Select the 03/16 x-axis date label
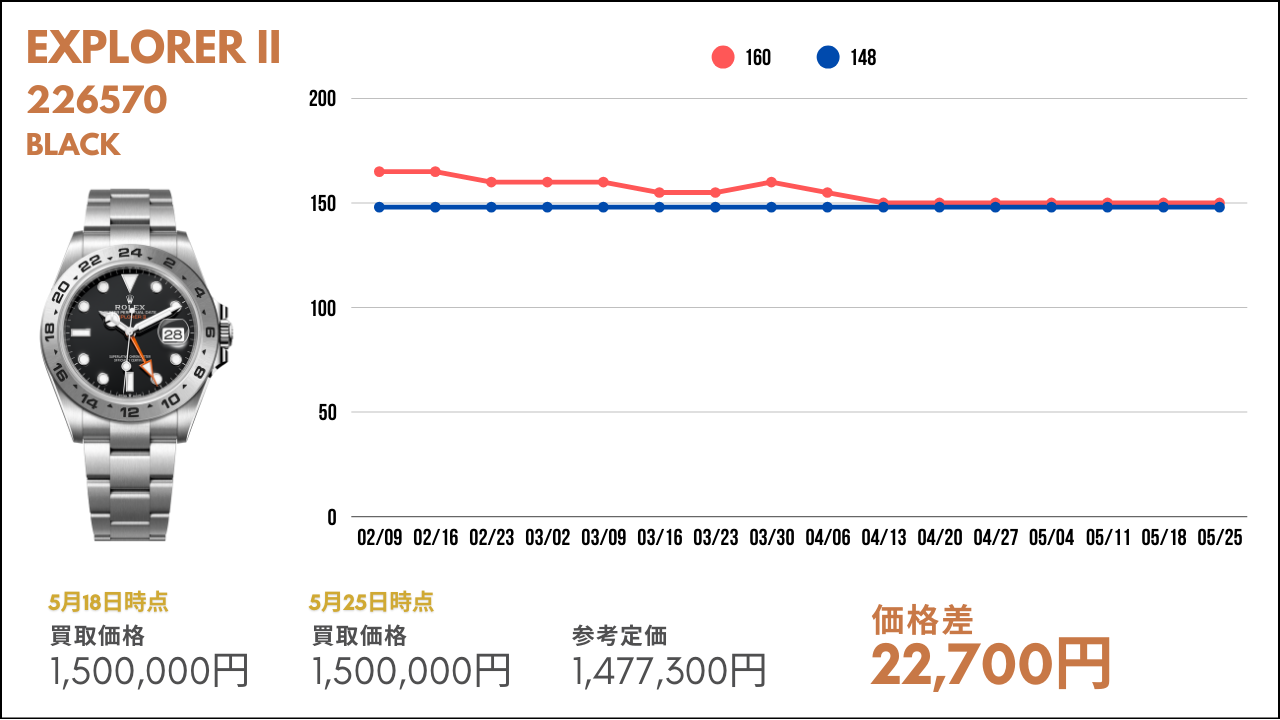The width and height of the screenshot is (1280, 720). pyautogui.click(x=660, y=538)
